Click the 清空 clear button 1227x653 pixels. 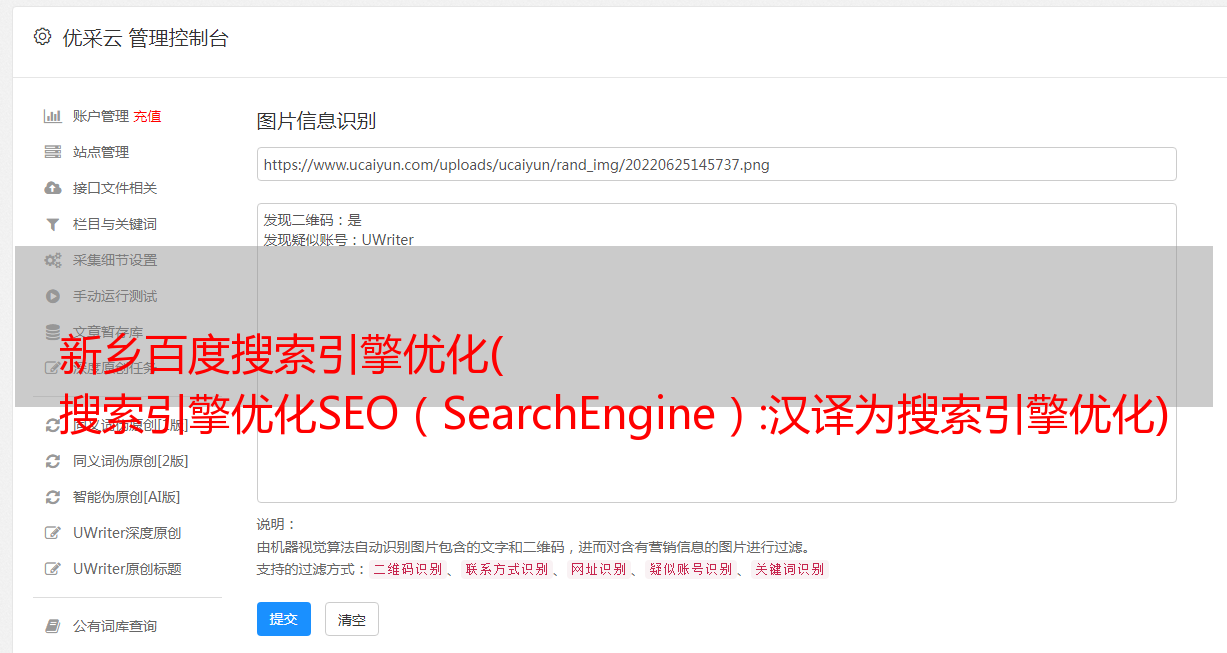(352, 619)
